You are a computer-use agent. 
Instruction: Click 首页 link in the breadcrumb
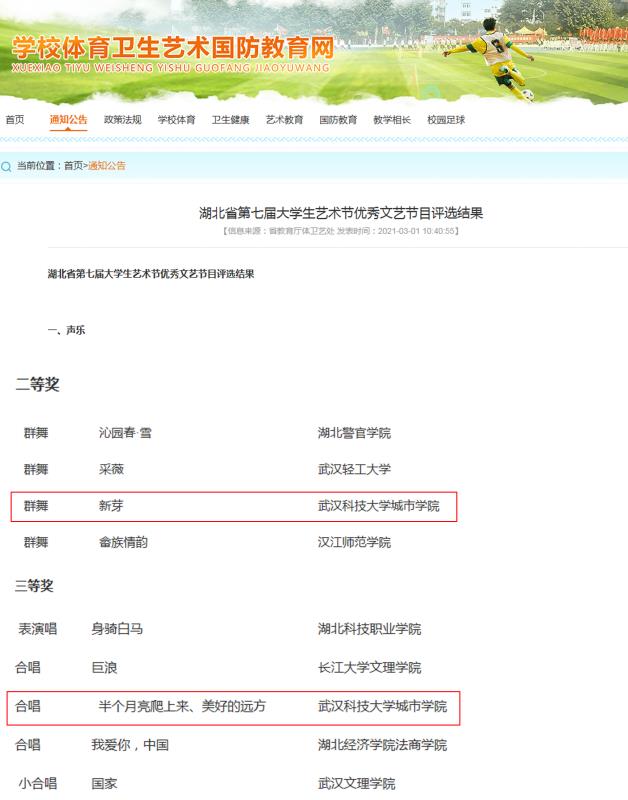(74, 166)
